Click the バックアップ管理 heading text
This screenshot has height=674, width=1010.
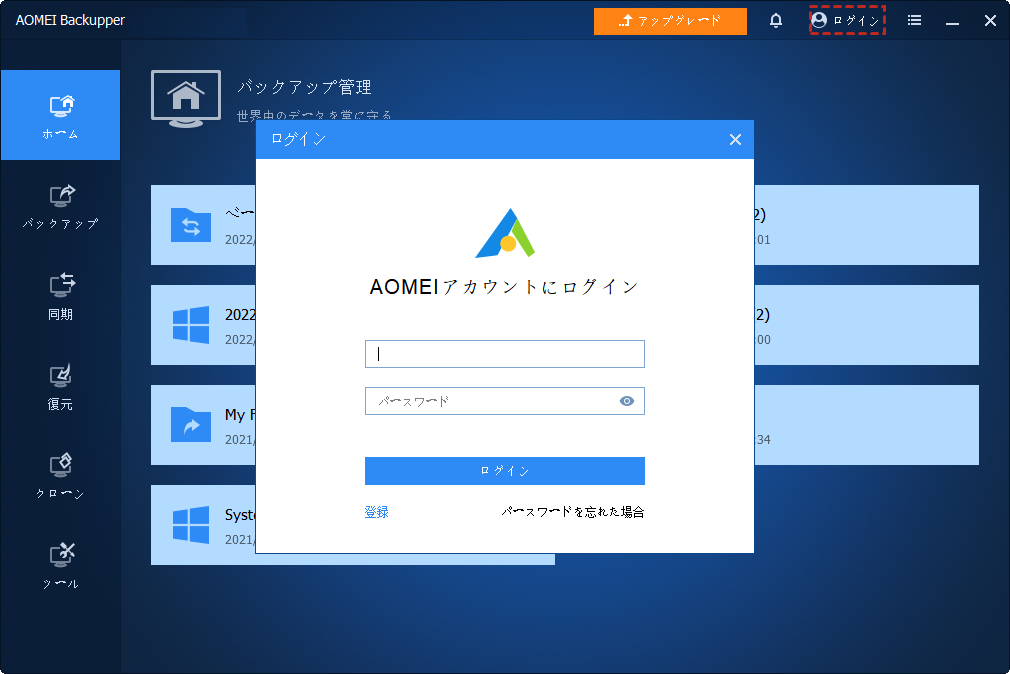pyautogui.click(x=304, y=87)
